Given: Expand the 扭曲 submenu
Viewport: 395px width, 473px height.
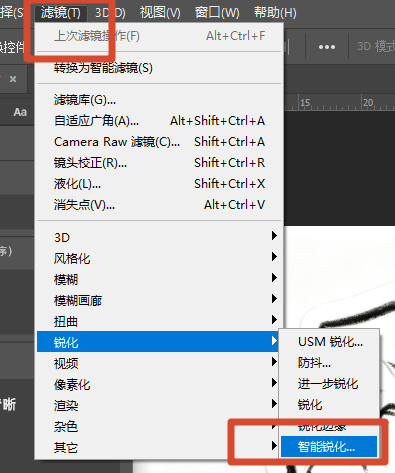Looking at the screenshot, I should pyautogui.click(x=159, y=321).
